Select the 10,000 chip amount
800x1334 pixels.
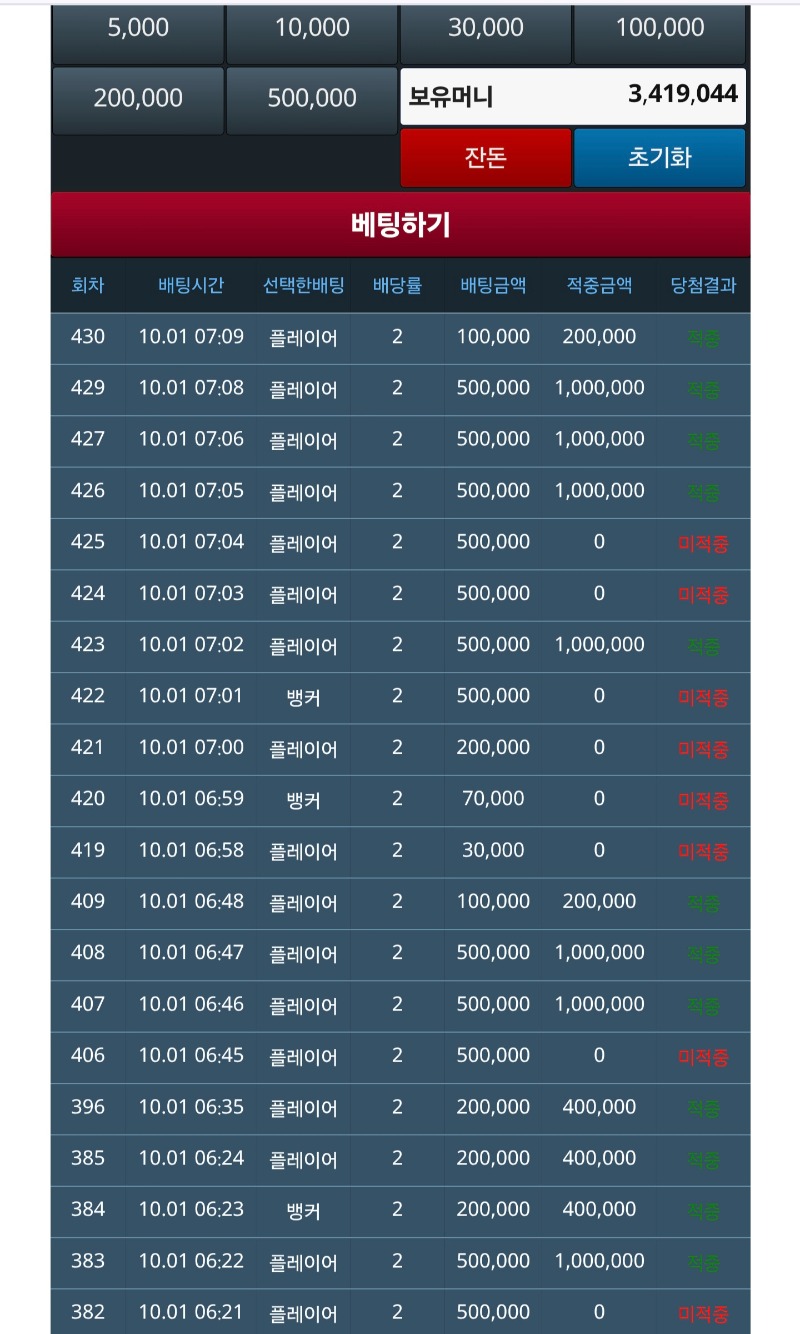pyautogui.click(x=312, y=30)
